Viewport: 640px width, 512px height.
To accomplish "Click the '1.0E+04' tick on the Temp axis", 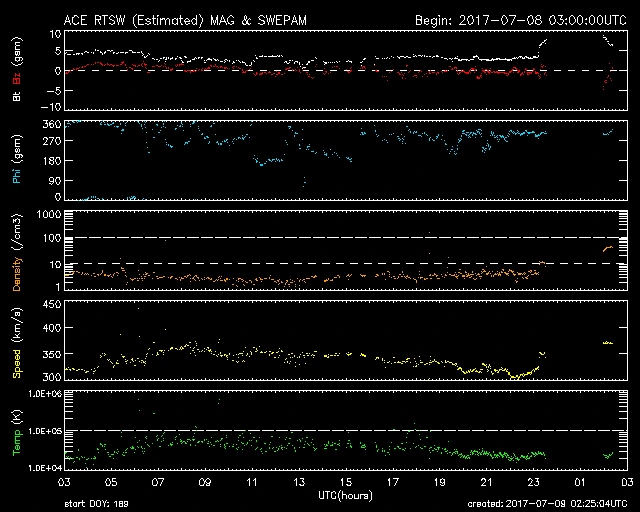I will coord(45,468).
